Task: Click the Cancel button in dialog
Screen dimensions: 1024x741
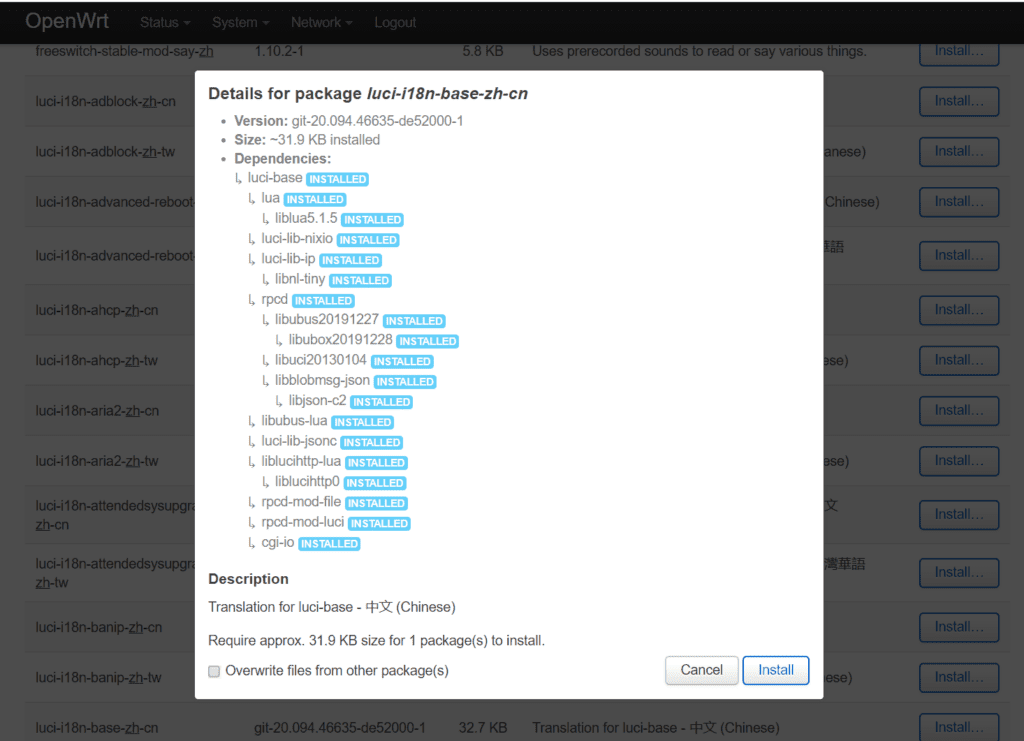Action: (x=701, y=670)
